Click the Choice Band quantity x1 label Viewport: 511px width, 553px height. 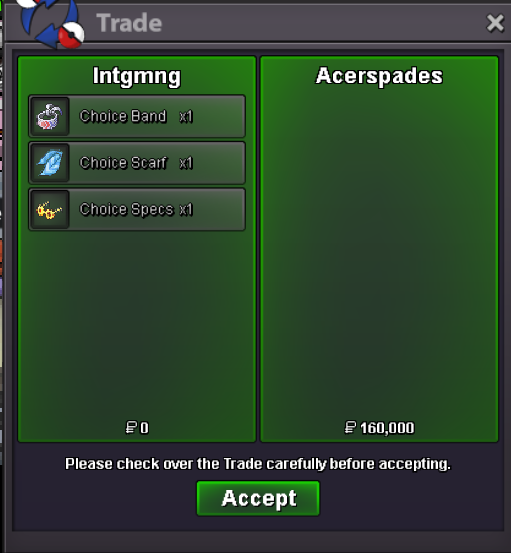186,116
